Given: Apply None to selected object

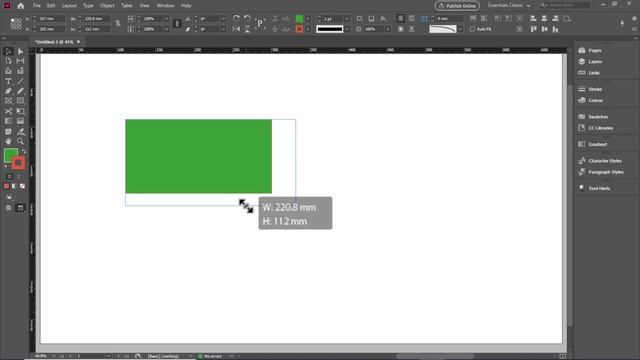Looking at the screenshot, I should (22, 186).
